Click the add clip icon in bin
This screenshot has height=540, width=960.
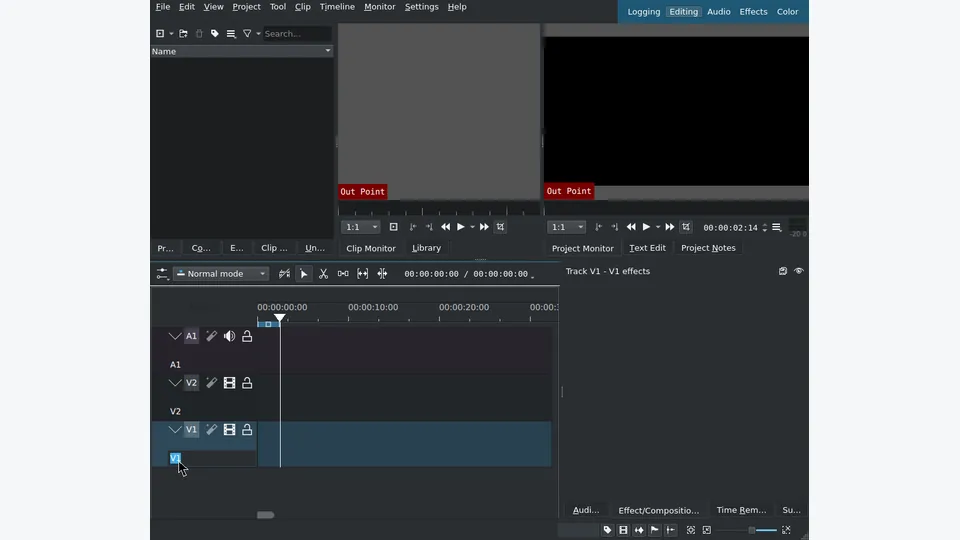point(160,34)
